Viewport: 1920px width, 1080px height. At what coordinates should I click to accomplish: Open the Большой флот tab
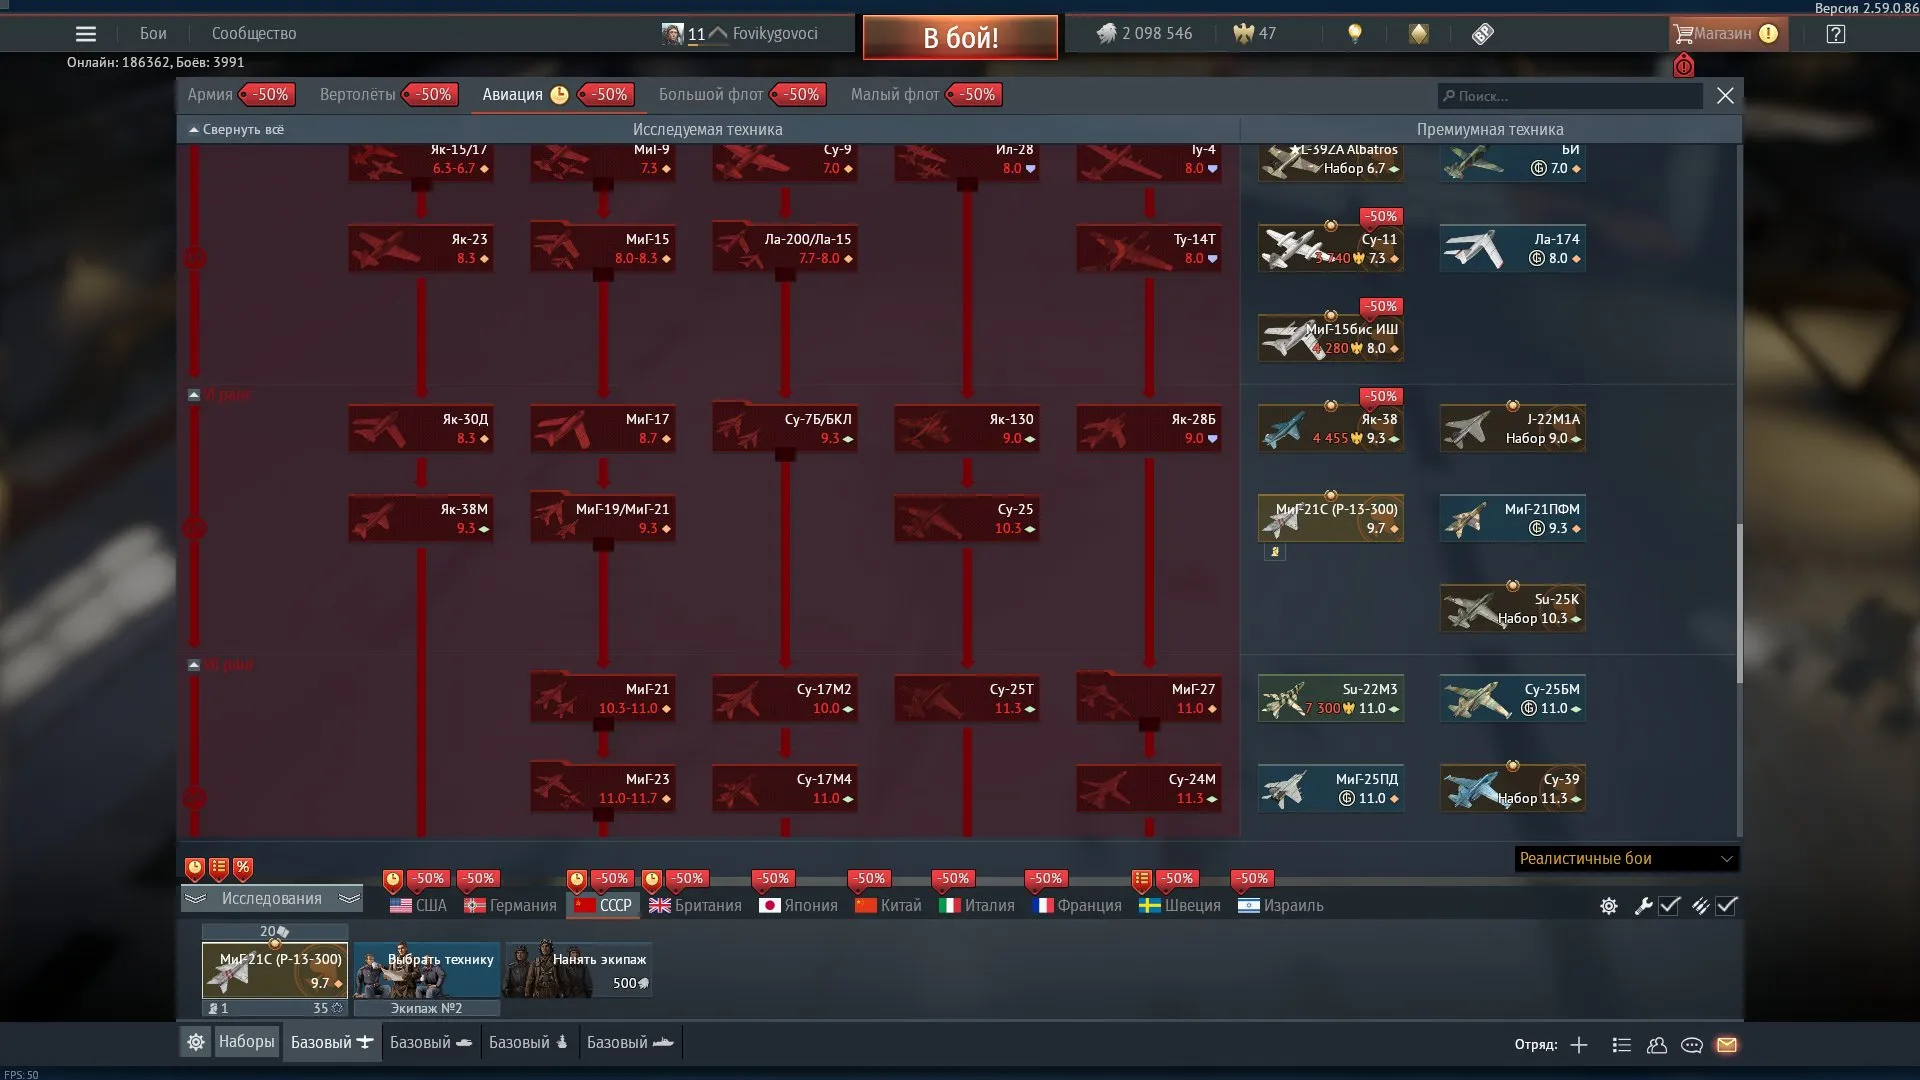(711, 95)
